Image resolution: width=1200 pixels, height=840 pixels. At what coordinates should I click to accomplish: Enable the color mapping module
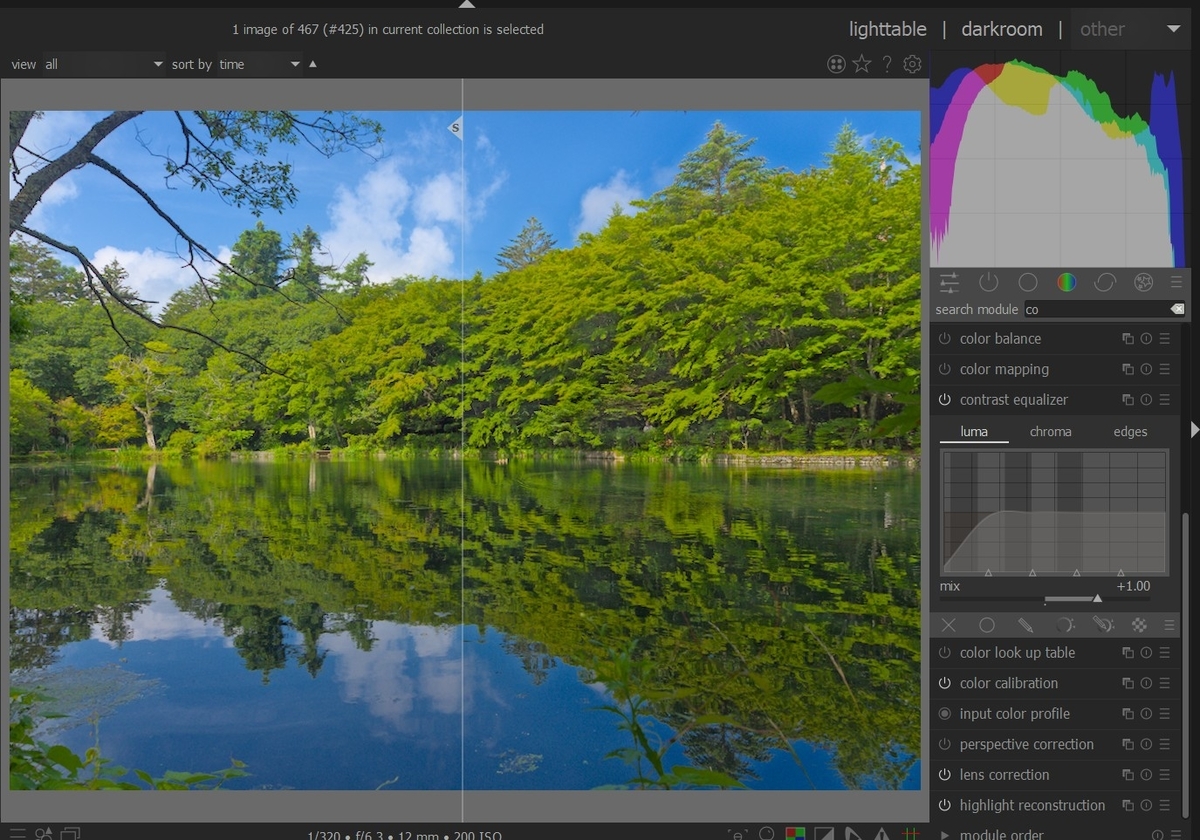tap(945, 370)
